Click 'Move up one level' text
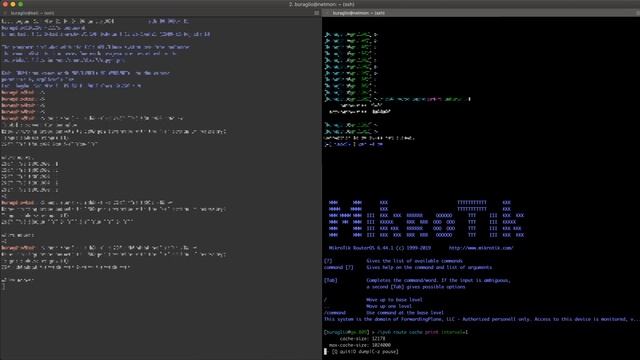 [x=389, y=306]
